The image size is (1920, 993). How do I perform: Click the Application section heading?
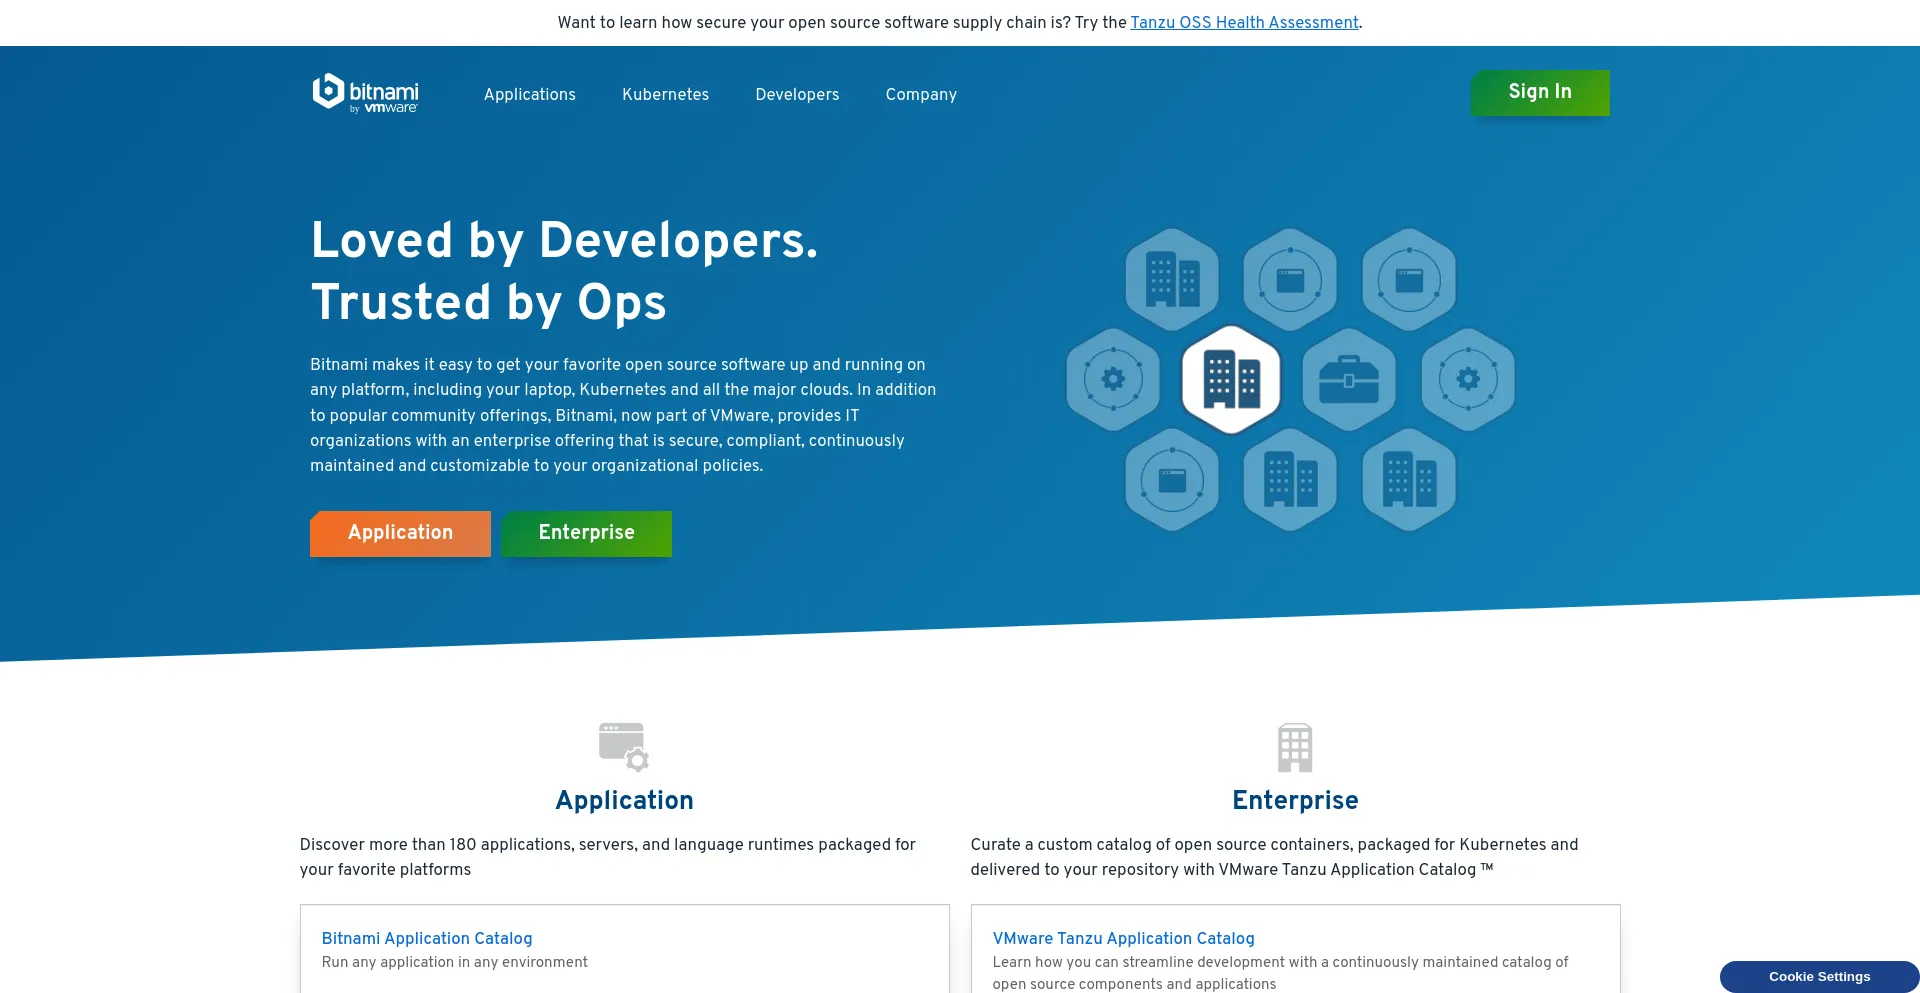(624, 800)
